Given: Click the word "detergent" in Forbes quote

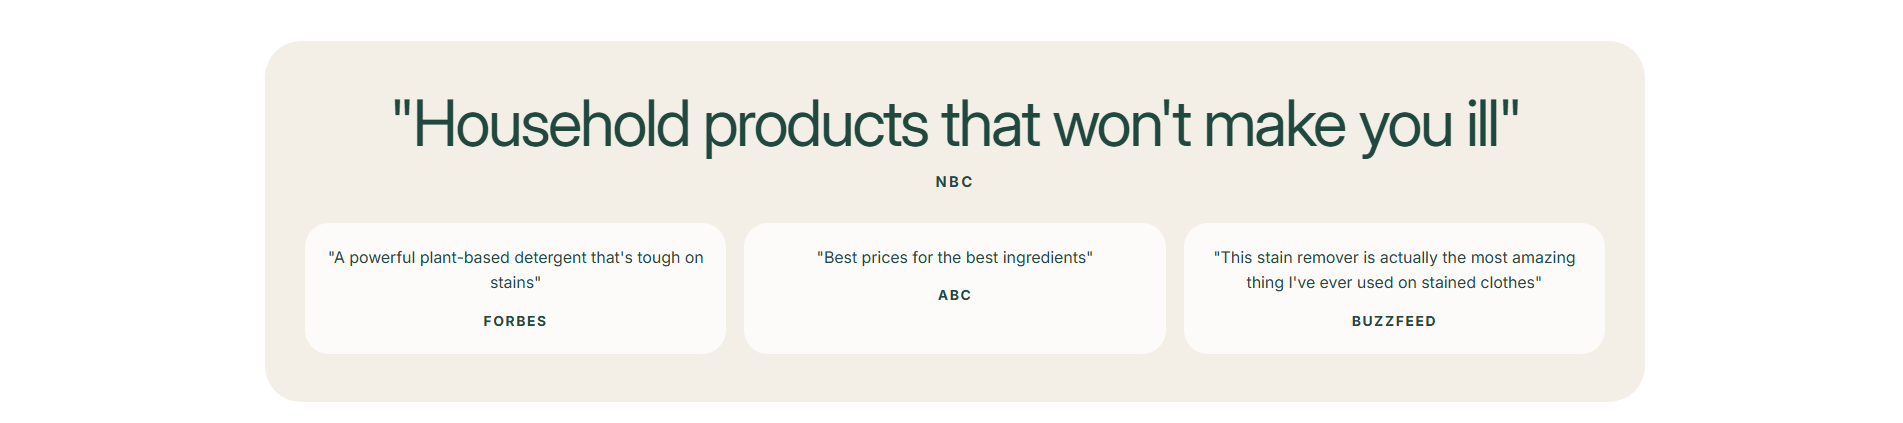Looking at the screenshot, I should coord(550,258).
